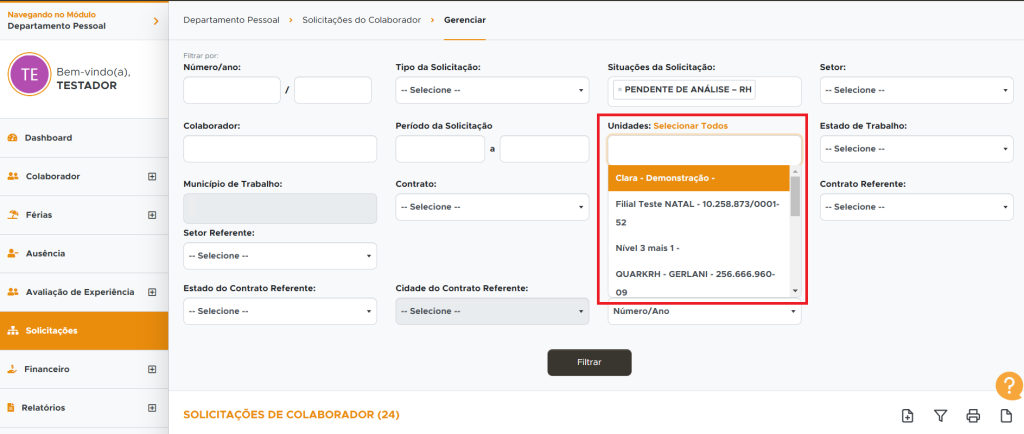The height and width of the screenshot is (434, 1024).
Task: Go to Ausência in the sidebar
Action: point(46,254)
